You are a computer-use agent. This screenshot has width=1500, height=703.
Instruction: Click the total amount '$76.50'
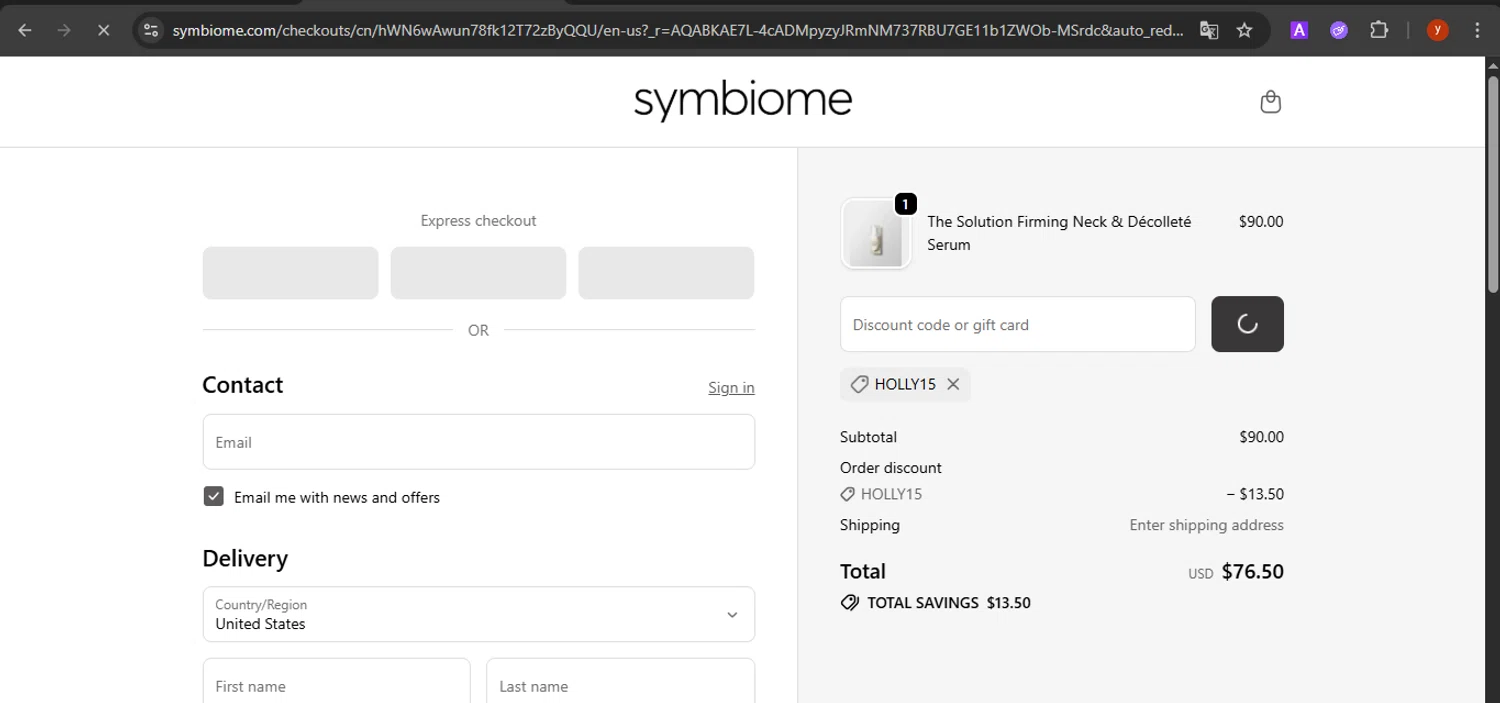pyautogui.click(x=1252, y=572)
